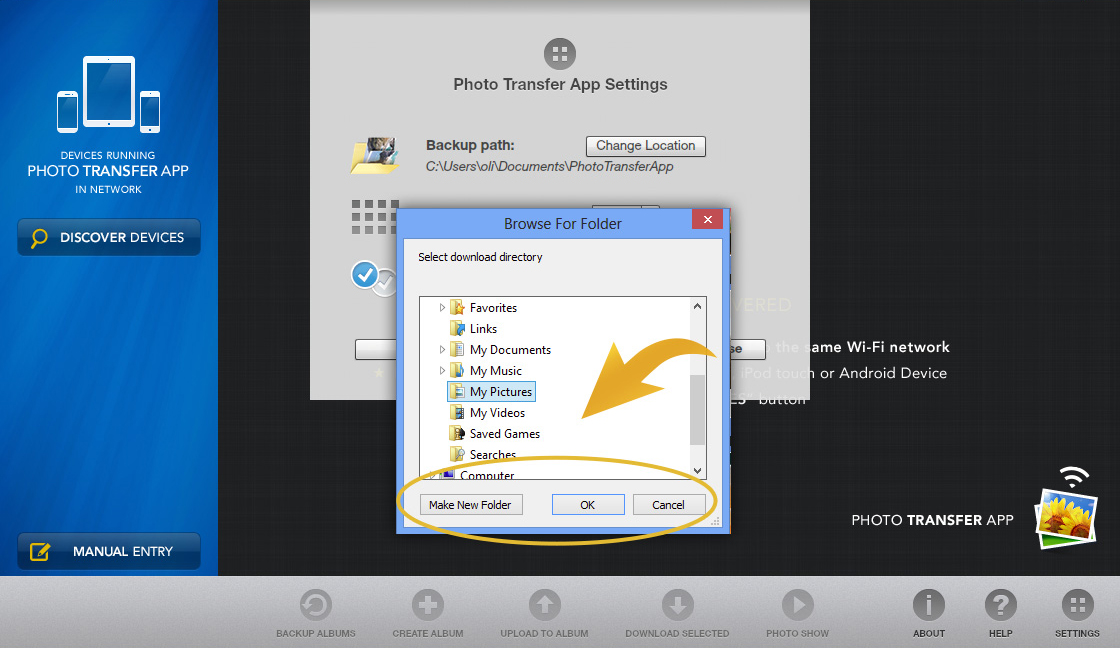This screenshot has width=1120, height=648.
Task: Close the Browse For Folder dialog
Action: [708, 219]
